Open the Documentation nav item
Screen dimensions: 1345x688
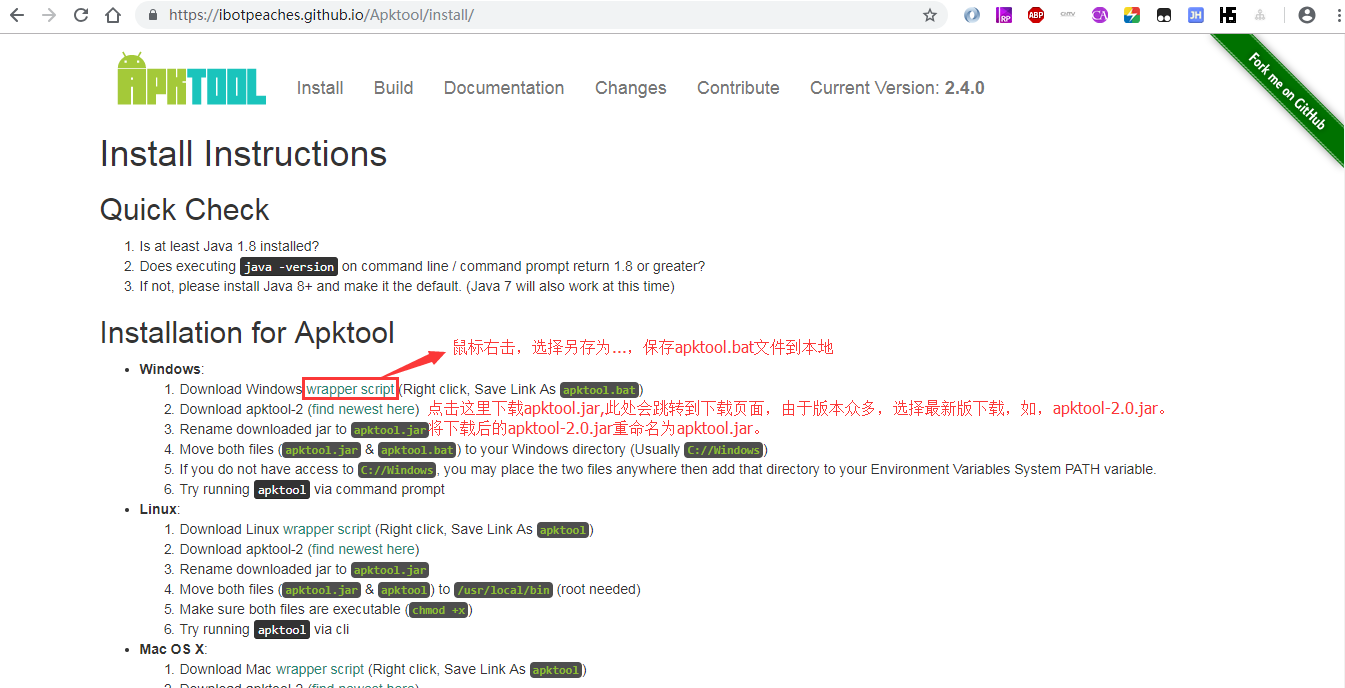tap(504, 88)
